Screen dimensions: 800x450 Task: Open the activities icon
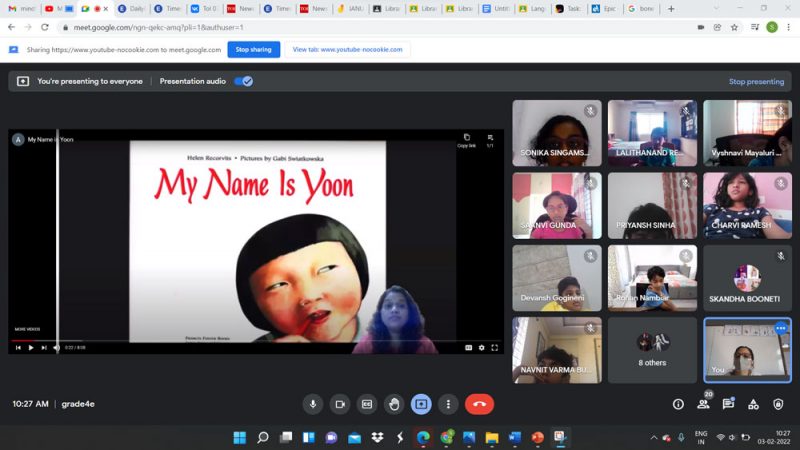tap(753, 404)
